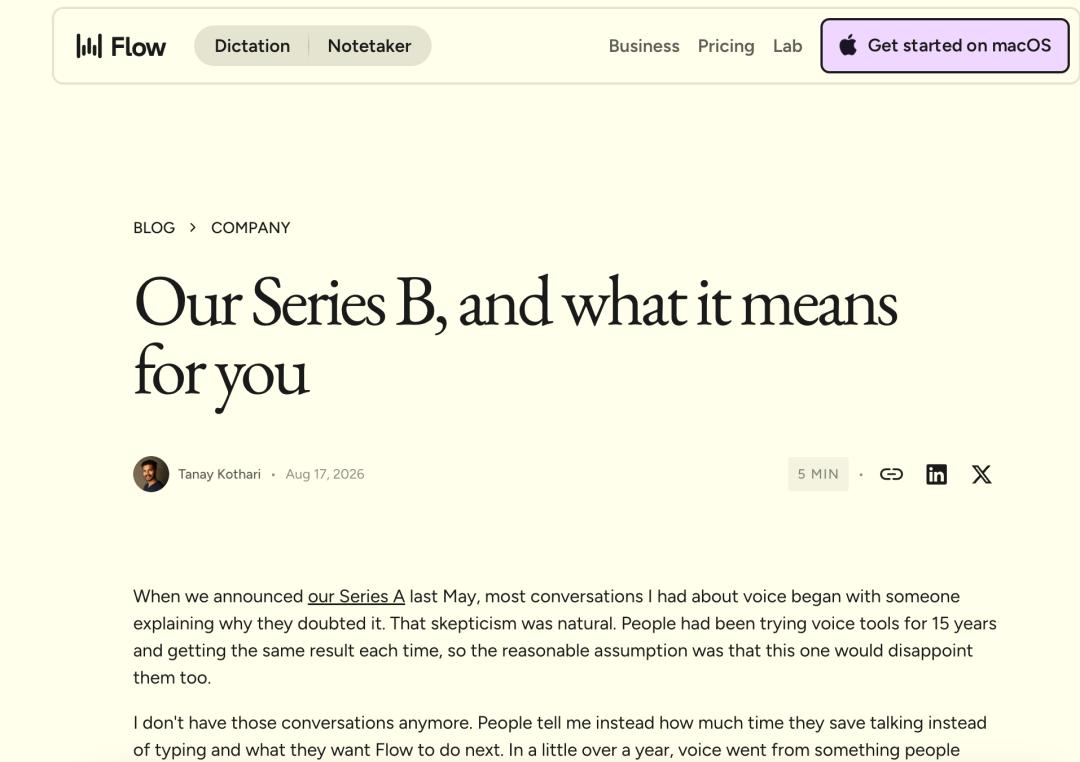Go to the Pricing page
The width and height of the screenshot is (1080, 762).
(726, 46)
